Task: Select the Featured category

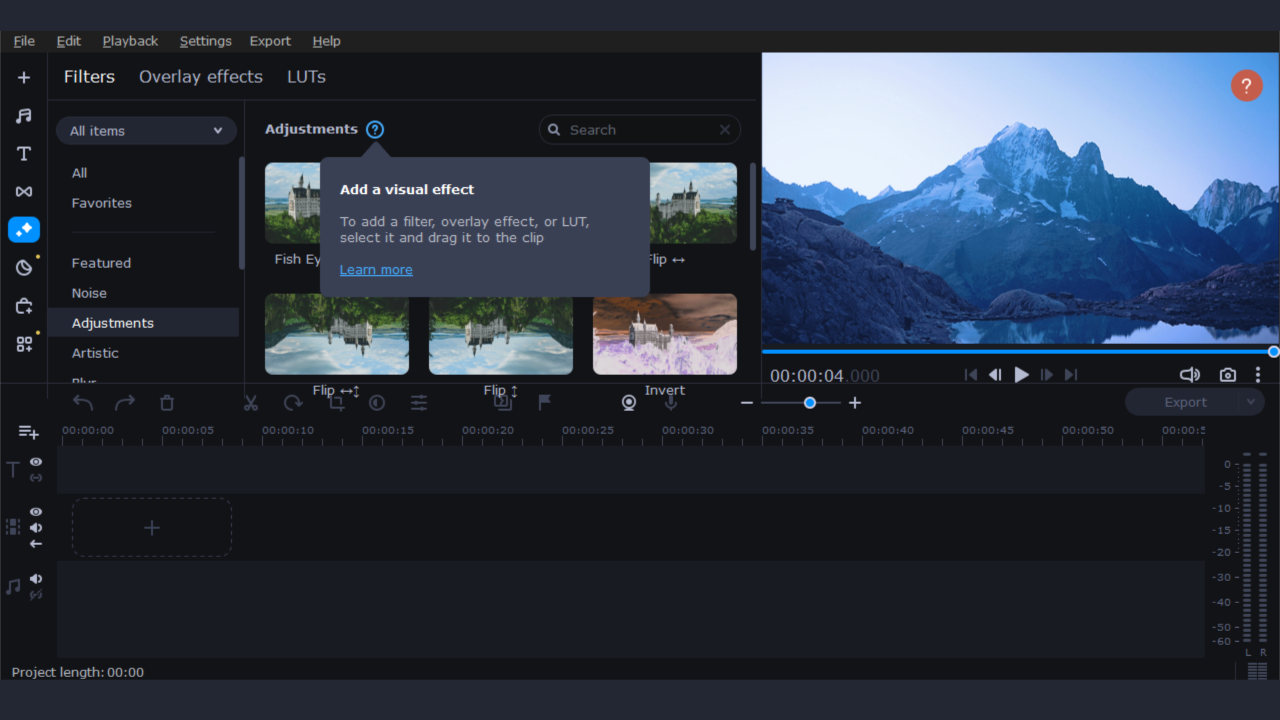Action: click(101, 263)
